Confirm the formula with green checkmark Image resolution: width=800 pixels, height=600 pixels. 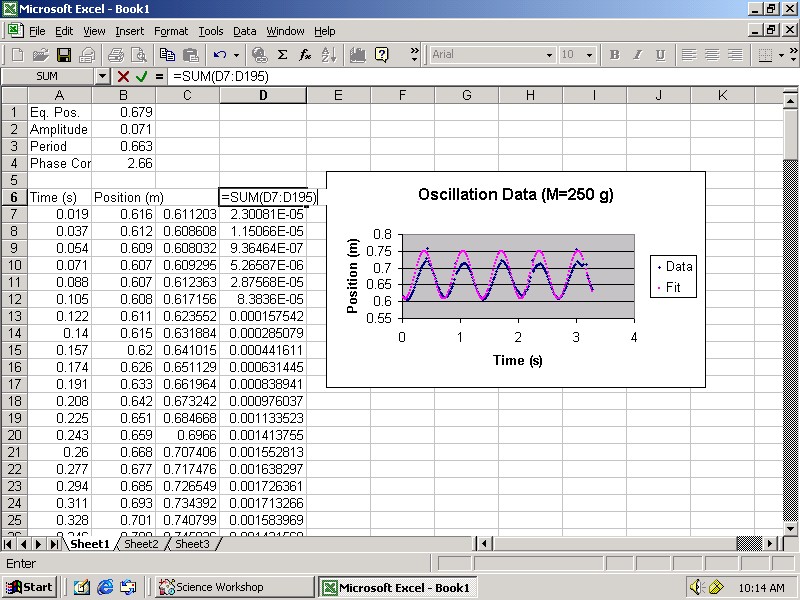(142, 76)
